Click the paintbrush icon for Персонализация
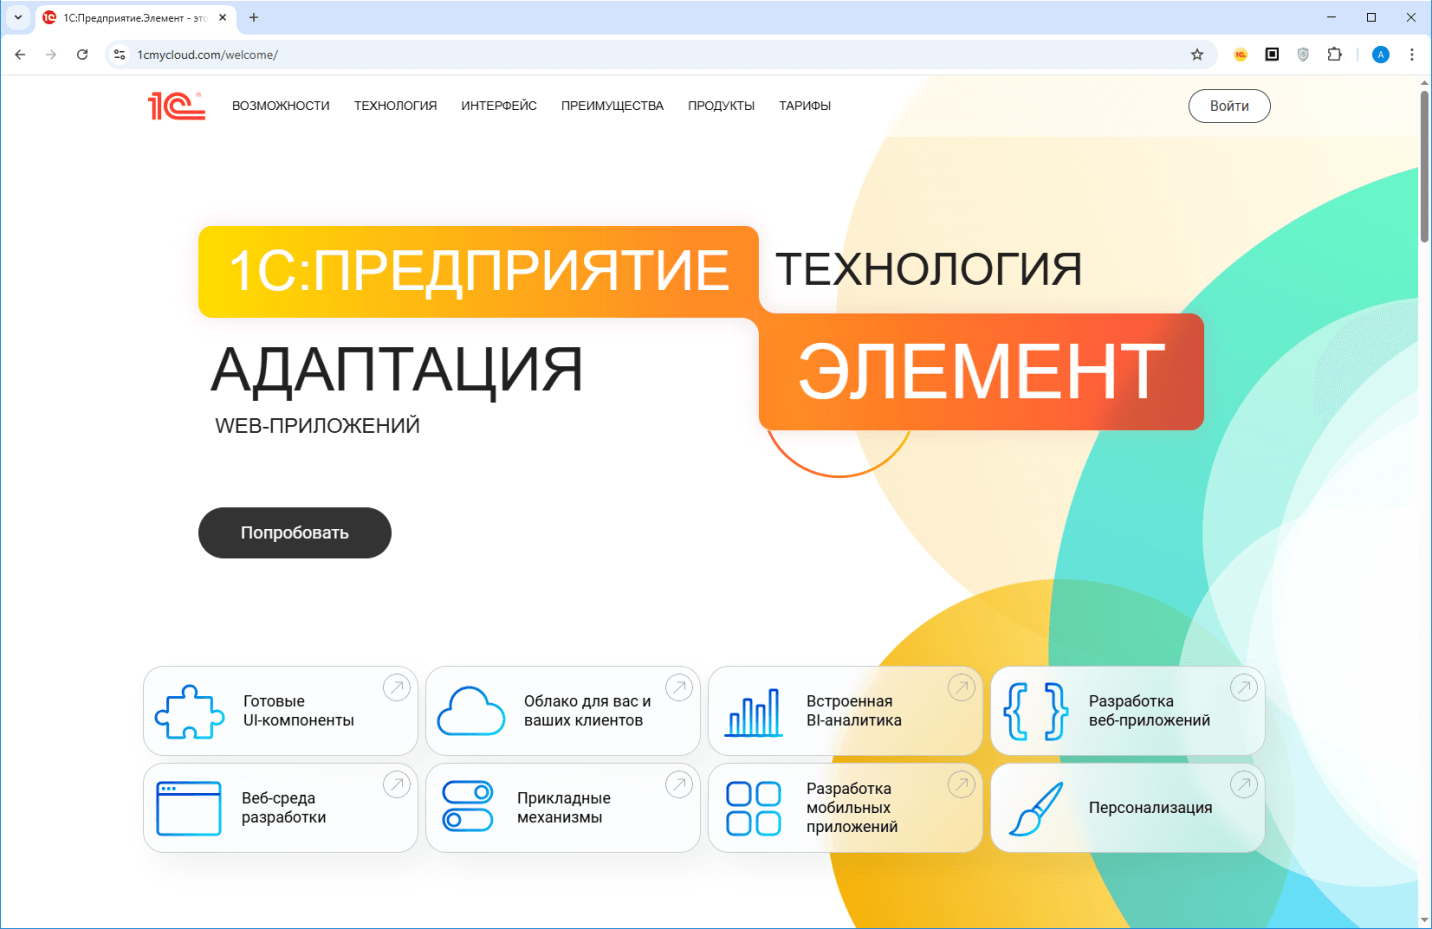The height and width of the screenshot is (929, 1432). coord(1036,808)
